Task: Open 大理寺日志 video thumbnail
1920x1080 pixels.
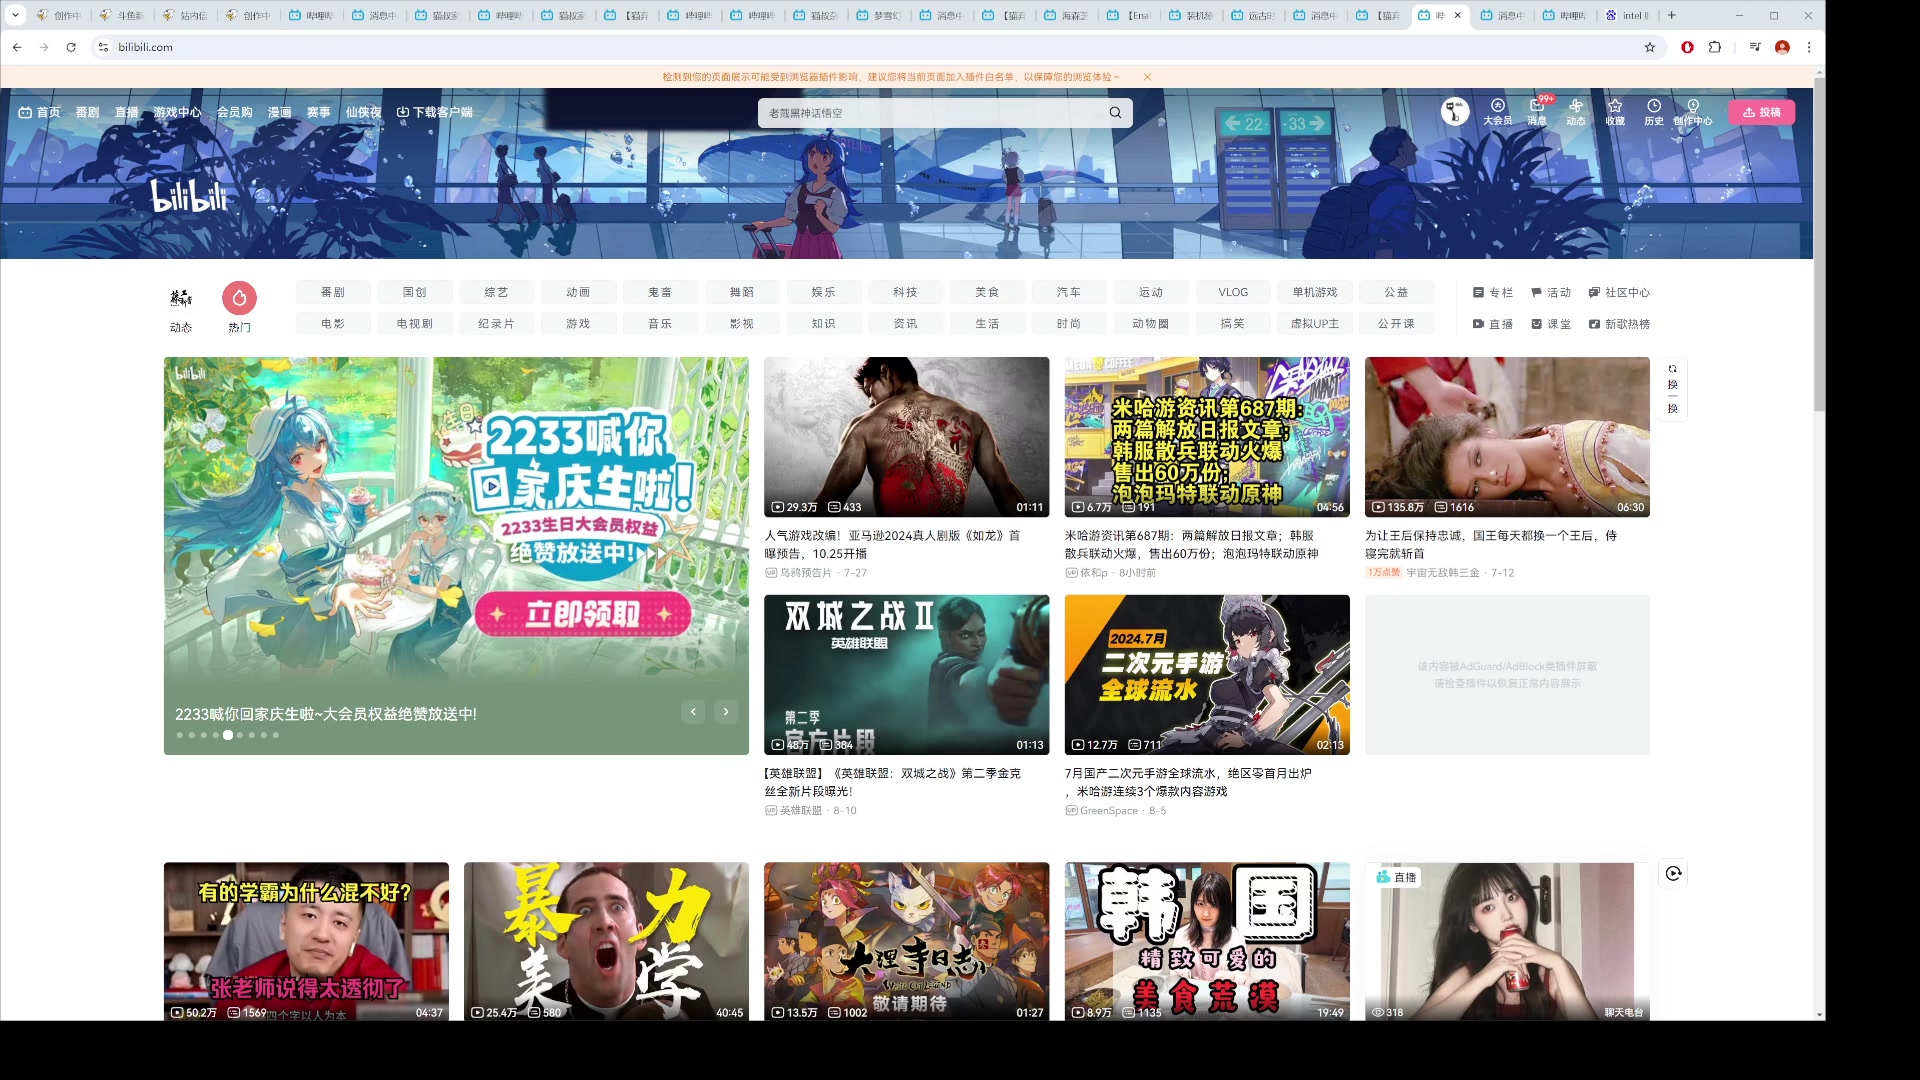Action: (907, 942)
